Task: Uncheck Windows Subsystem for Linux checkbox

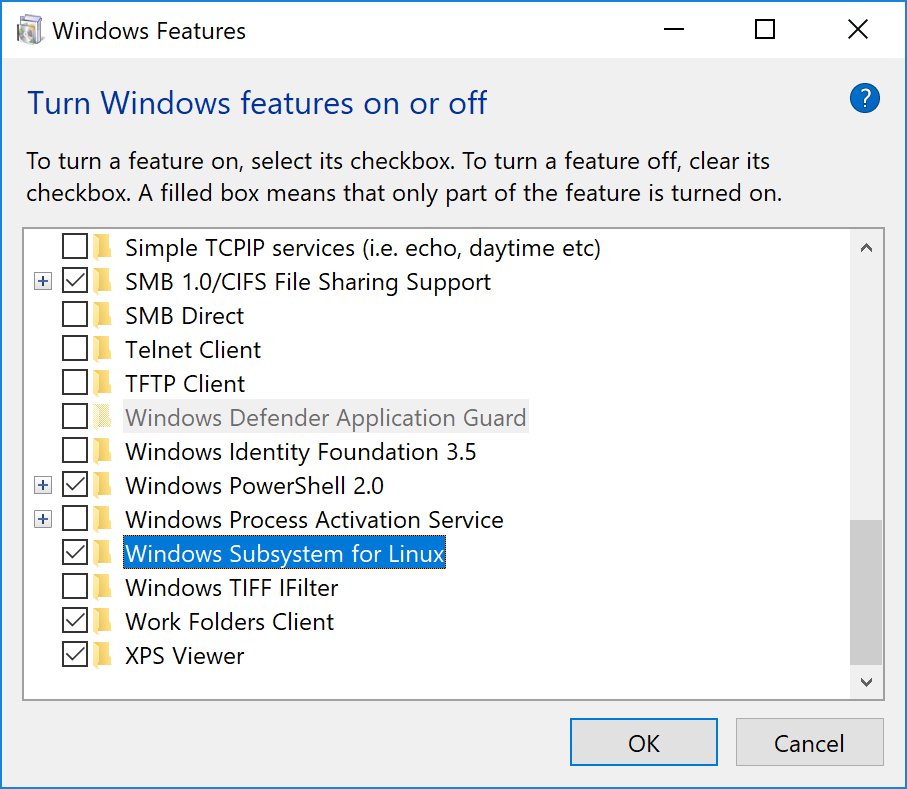Action: click(x=75, y=553)
